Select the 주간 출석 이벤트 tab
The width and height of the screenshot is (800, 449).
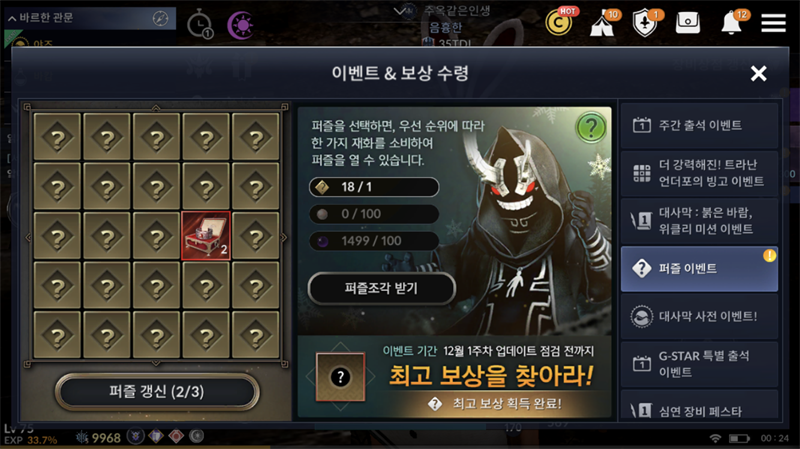pos(699,126)
